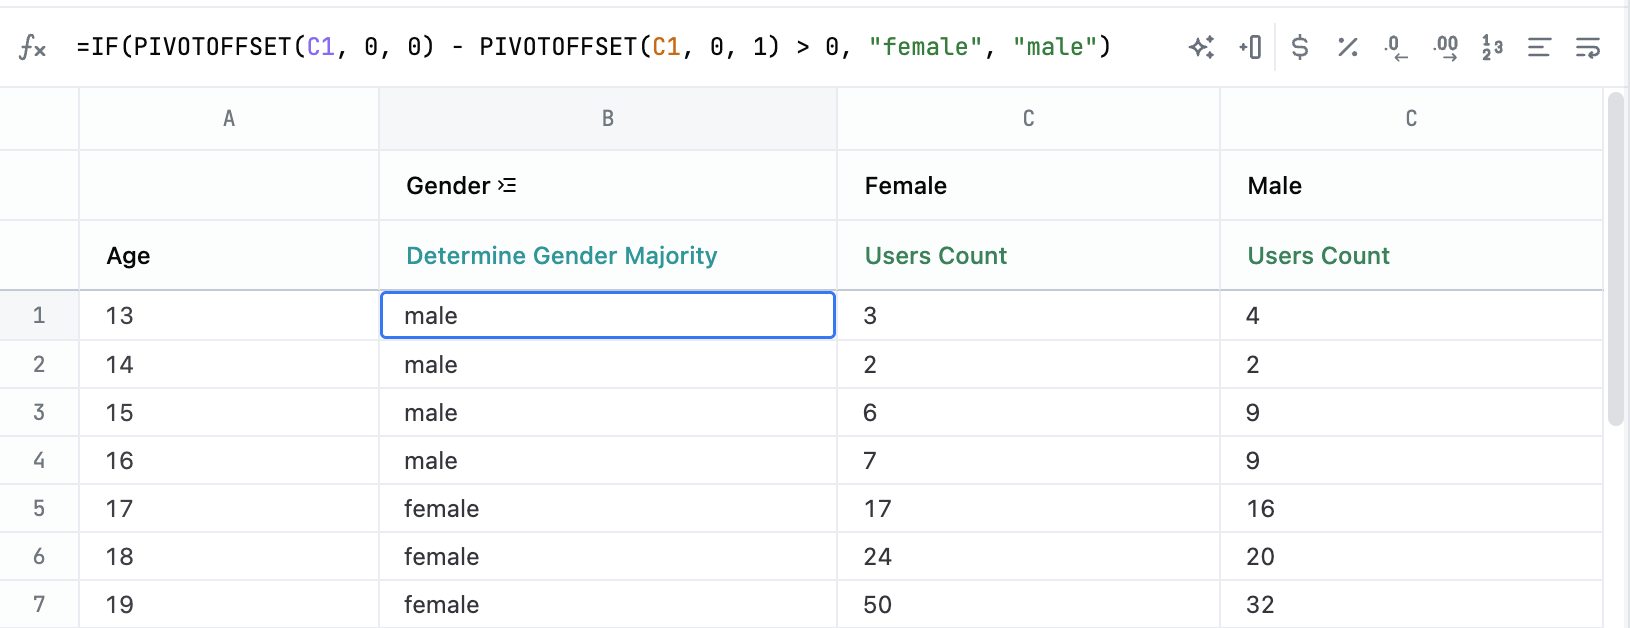Click the vertical scrollbar thumb

point(1615,260)
